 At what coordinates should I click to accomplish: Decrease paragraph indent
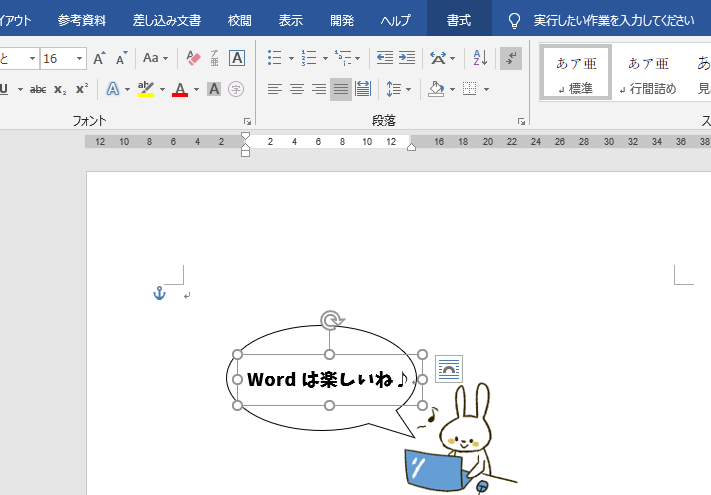point(385,58)
